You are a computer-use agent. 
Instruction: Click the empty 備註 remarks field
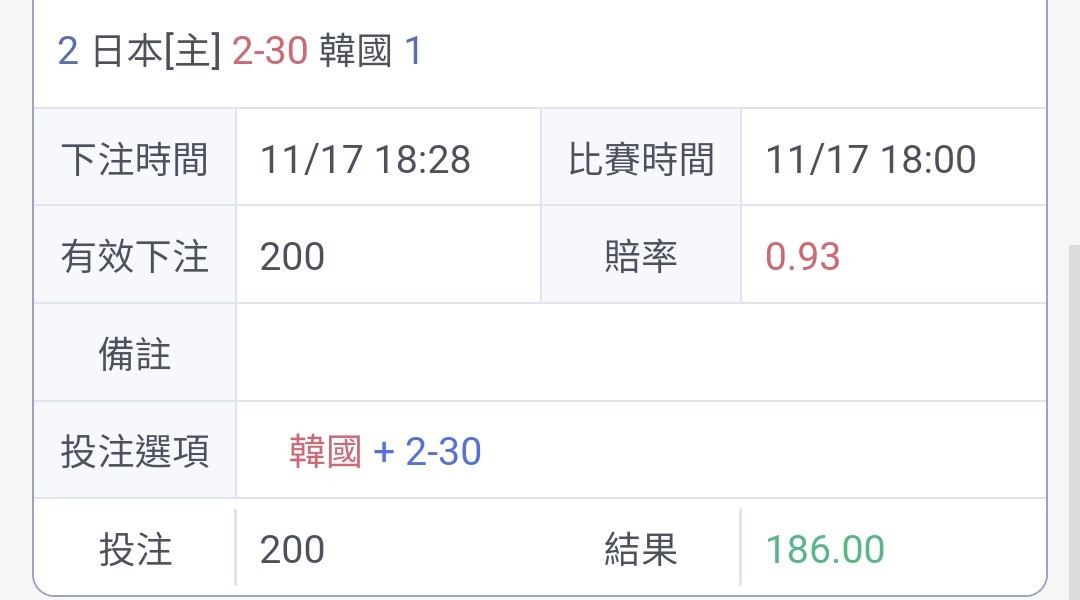click(x=641, y=353)
